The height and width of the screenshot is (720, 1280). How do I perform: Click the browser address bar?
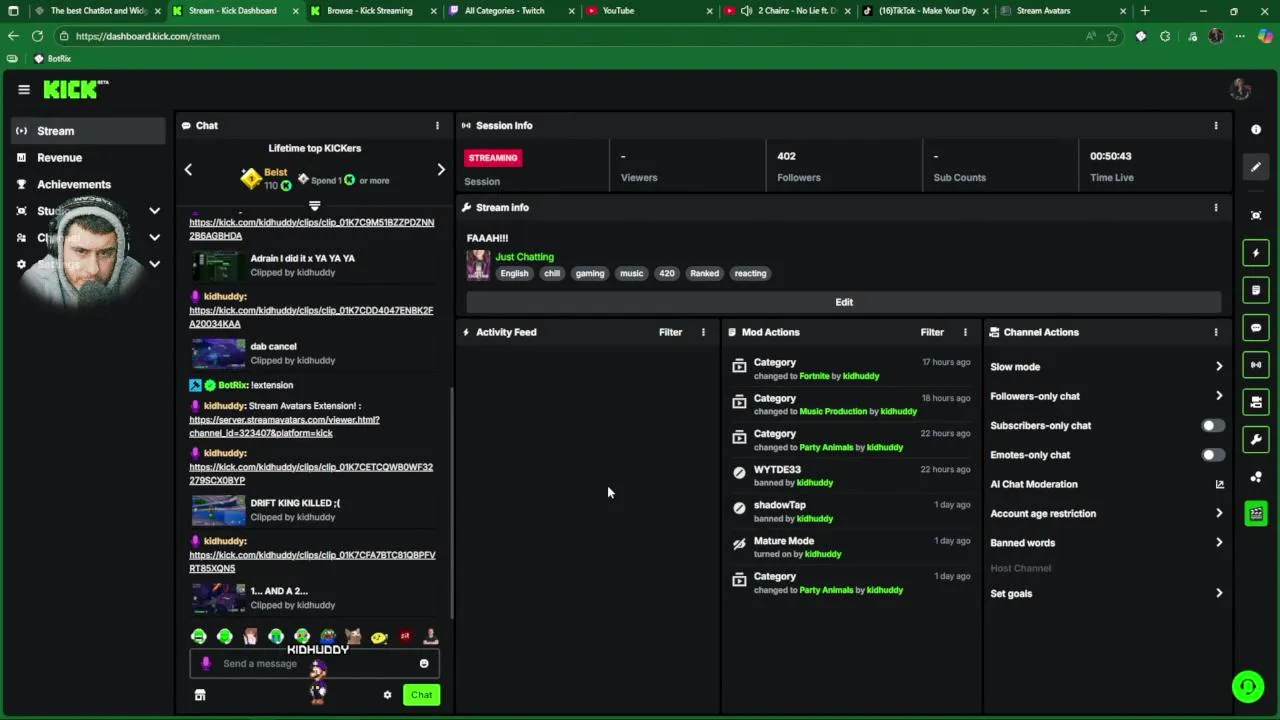[570, 36]
